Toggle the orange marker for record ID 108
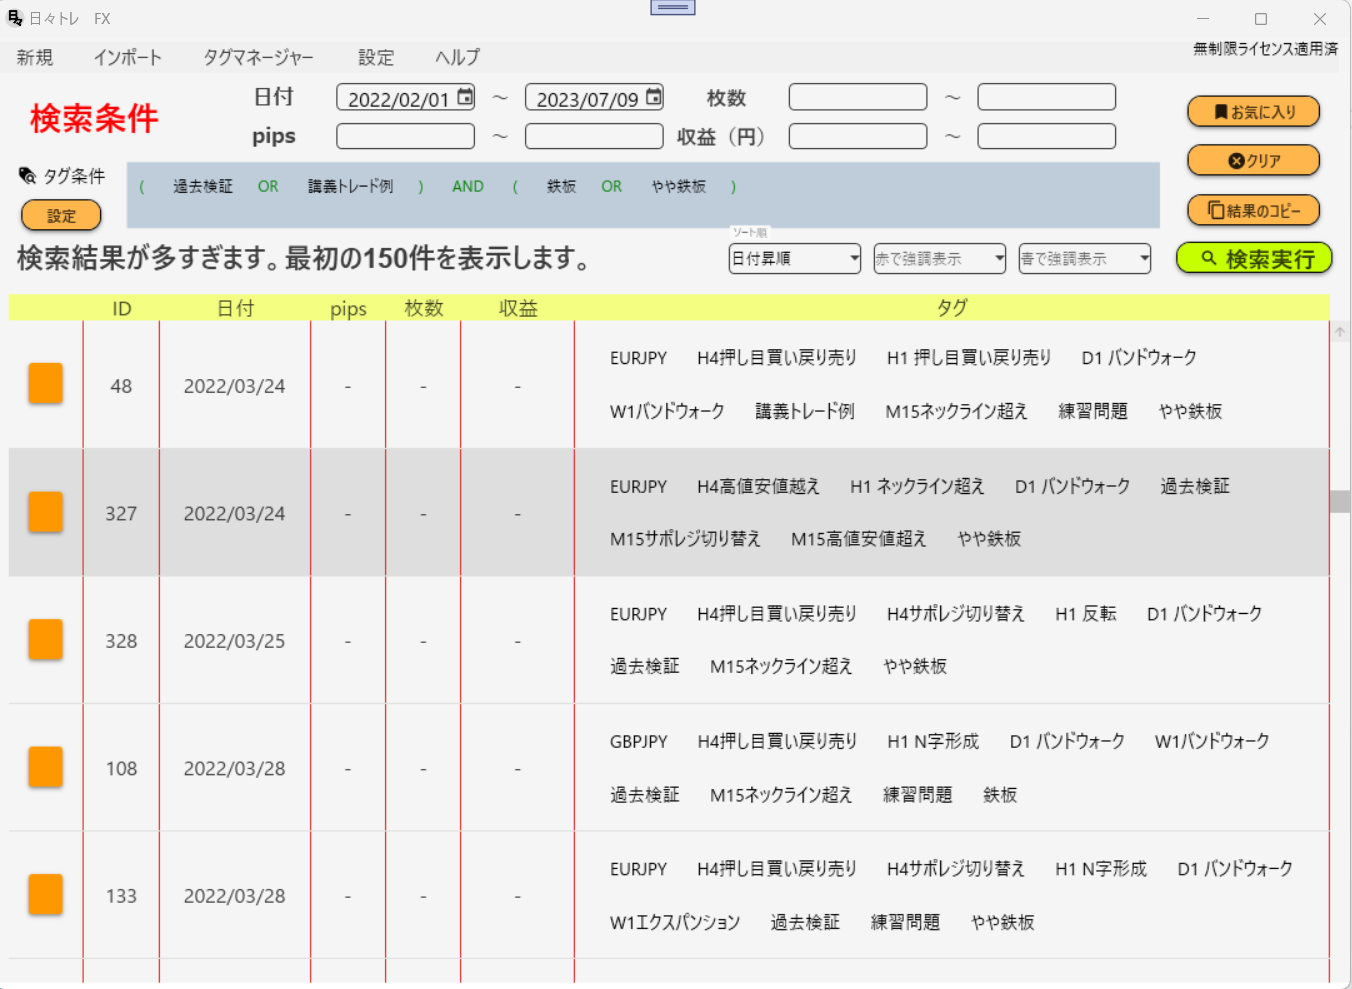Screen dimensions: 1352x989 [45, 768]
